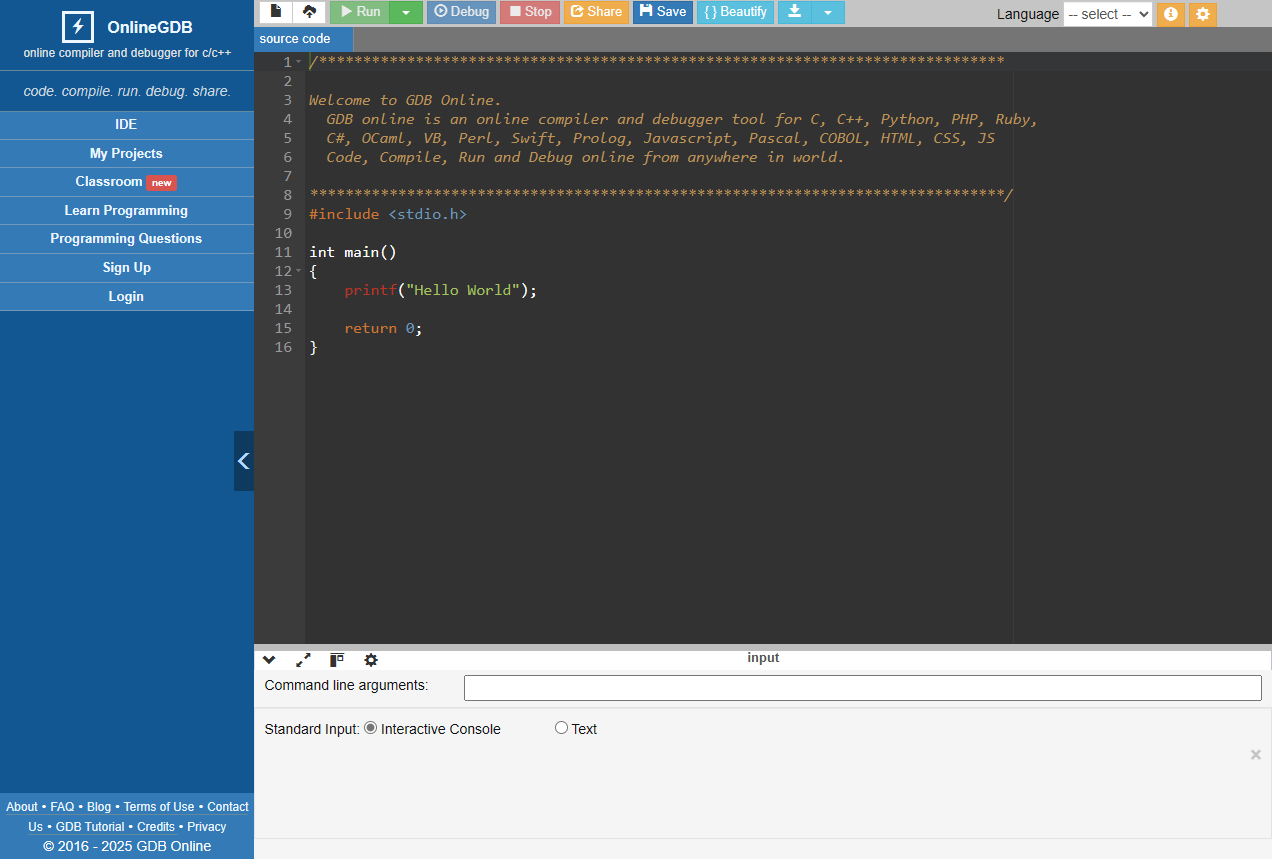The image size is (1272, 859).
Task: Stop the running program
Action: (529, 12)
